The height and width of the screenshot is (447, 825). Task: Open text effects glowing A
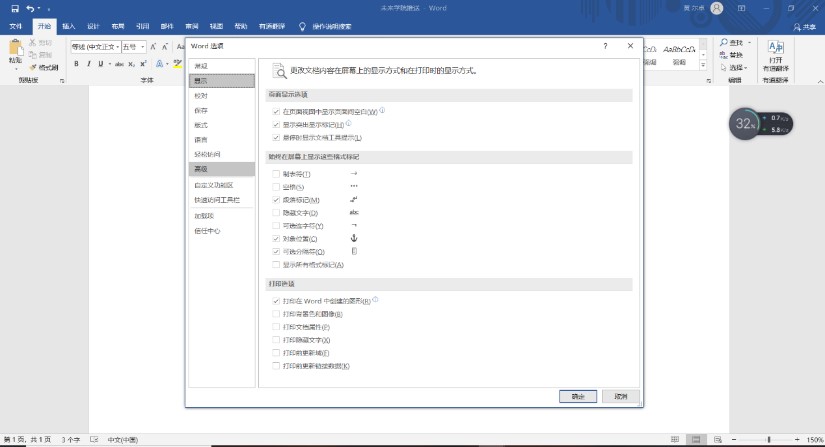(x=159, y=64)
